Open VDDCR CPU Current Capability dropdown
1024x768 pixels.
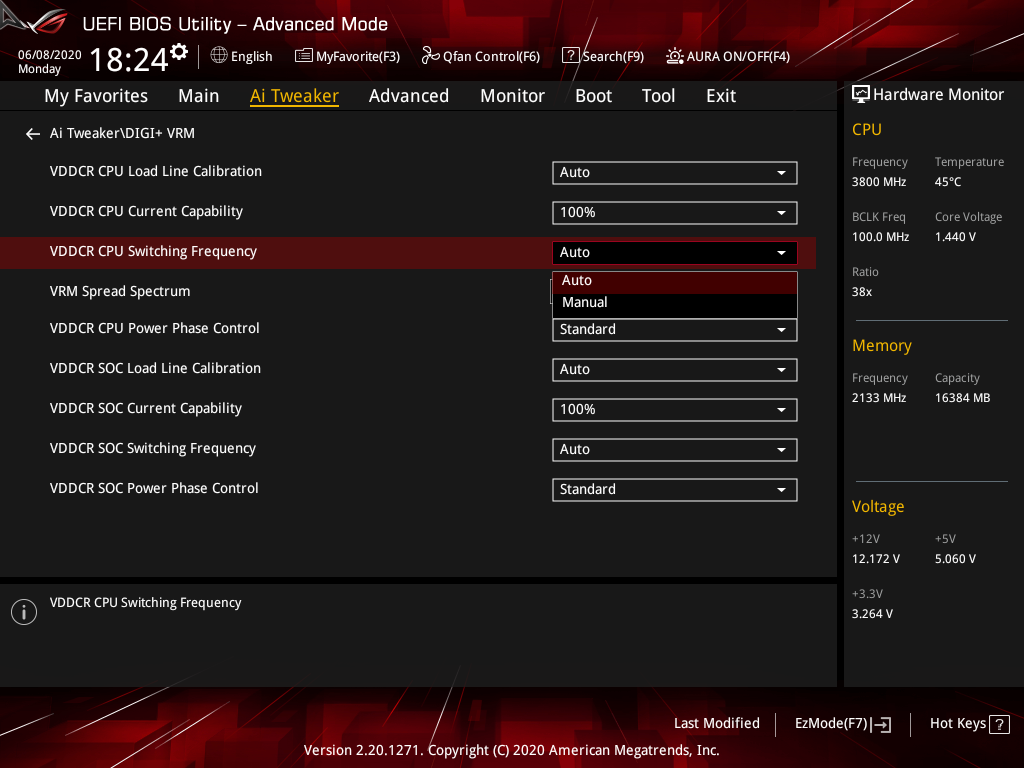click(675, 213)
